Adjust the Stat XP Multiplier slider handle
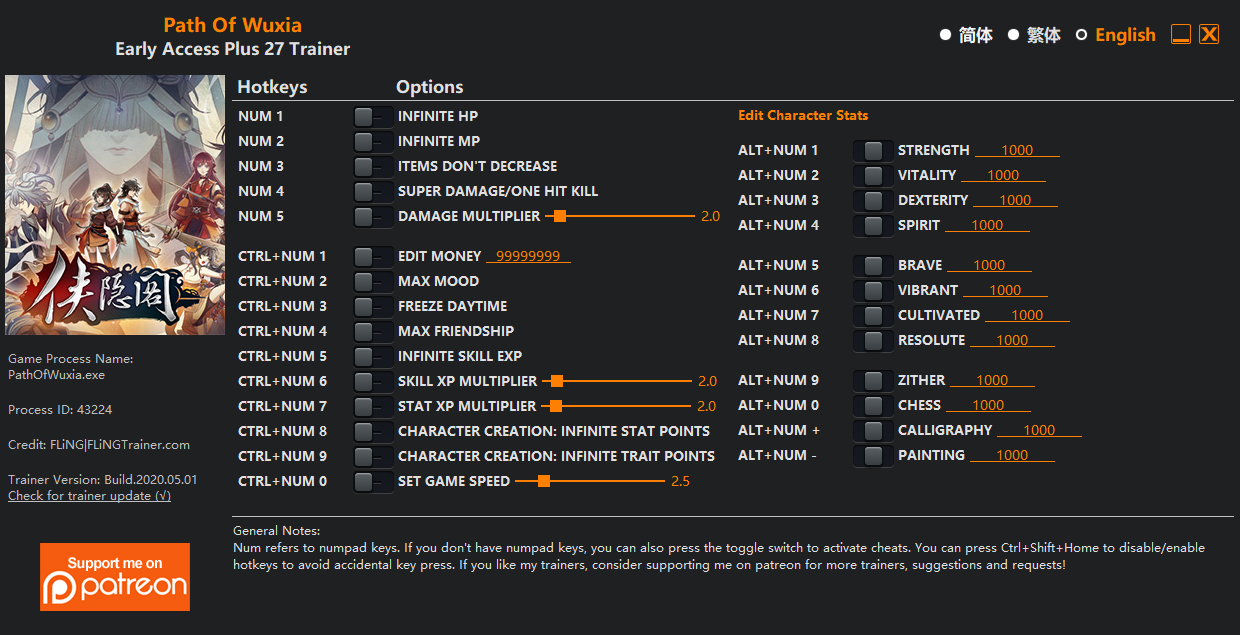The height and width of the screenshot is (635, 1240). 556,406
